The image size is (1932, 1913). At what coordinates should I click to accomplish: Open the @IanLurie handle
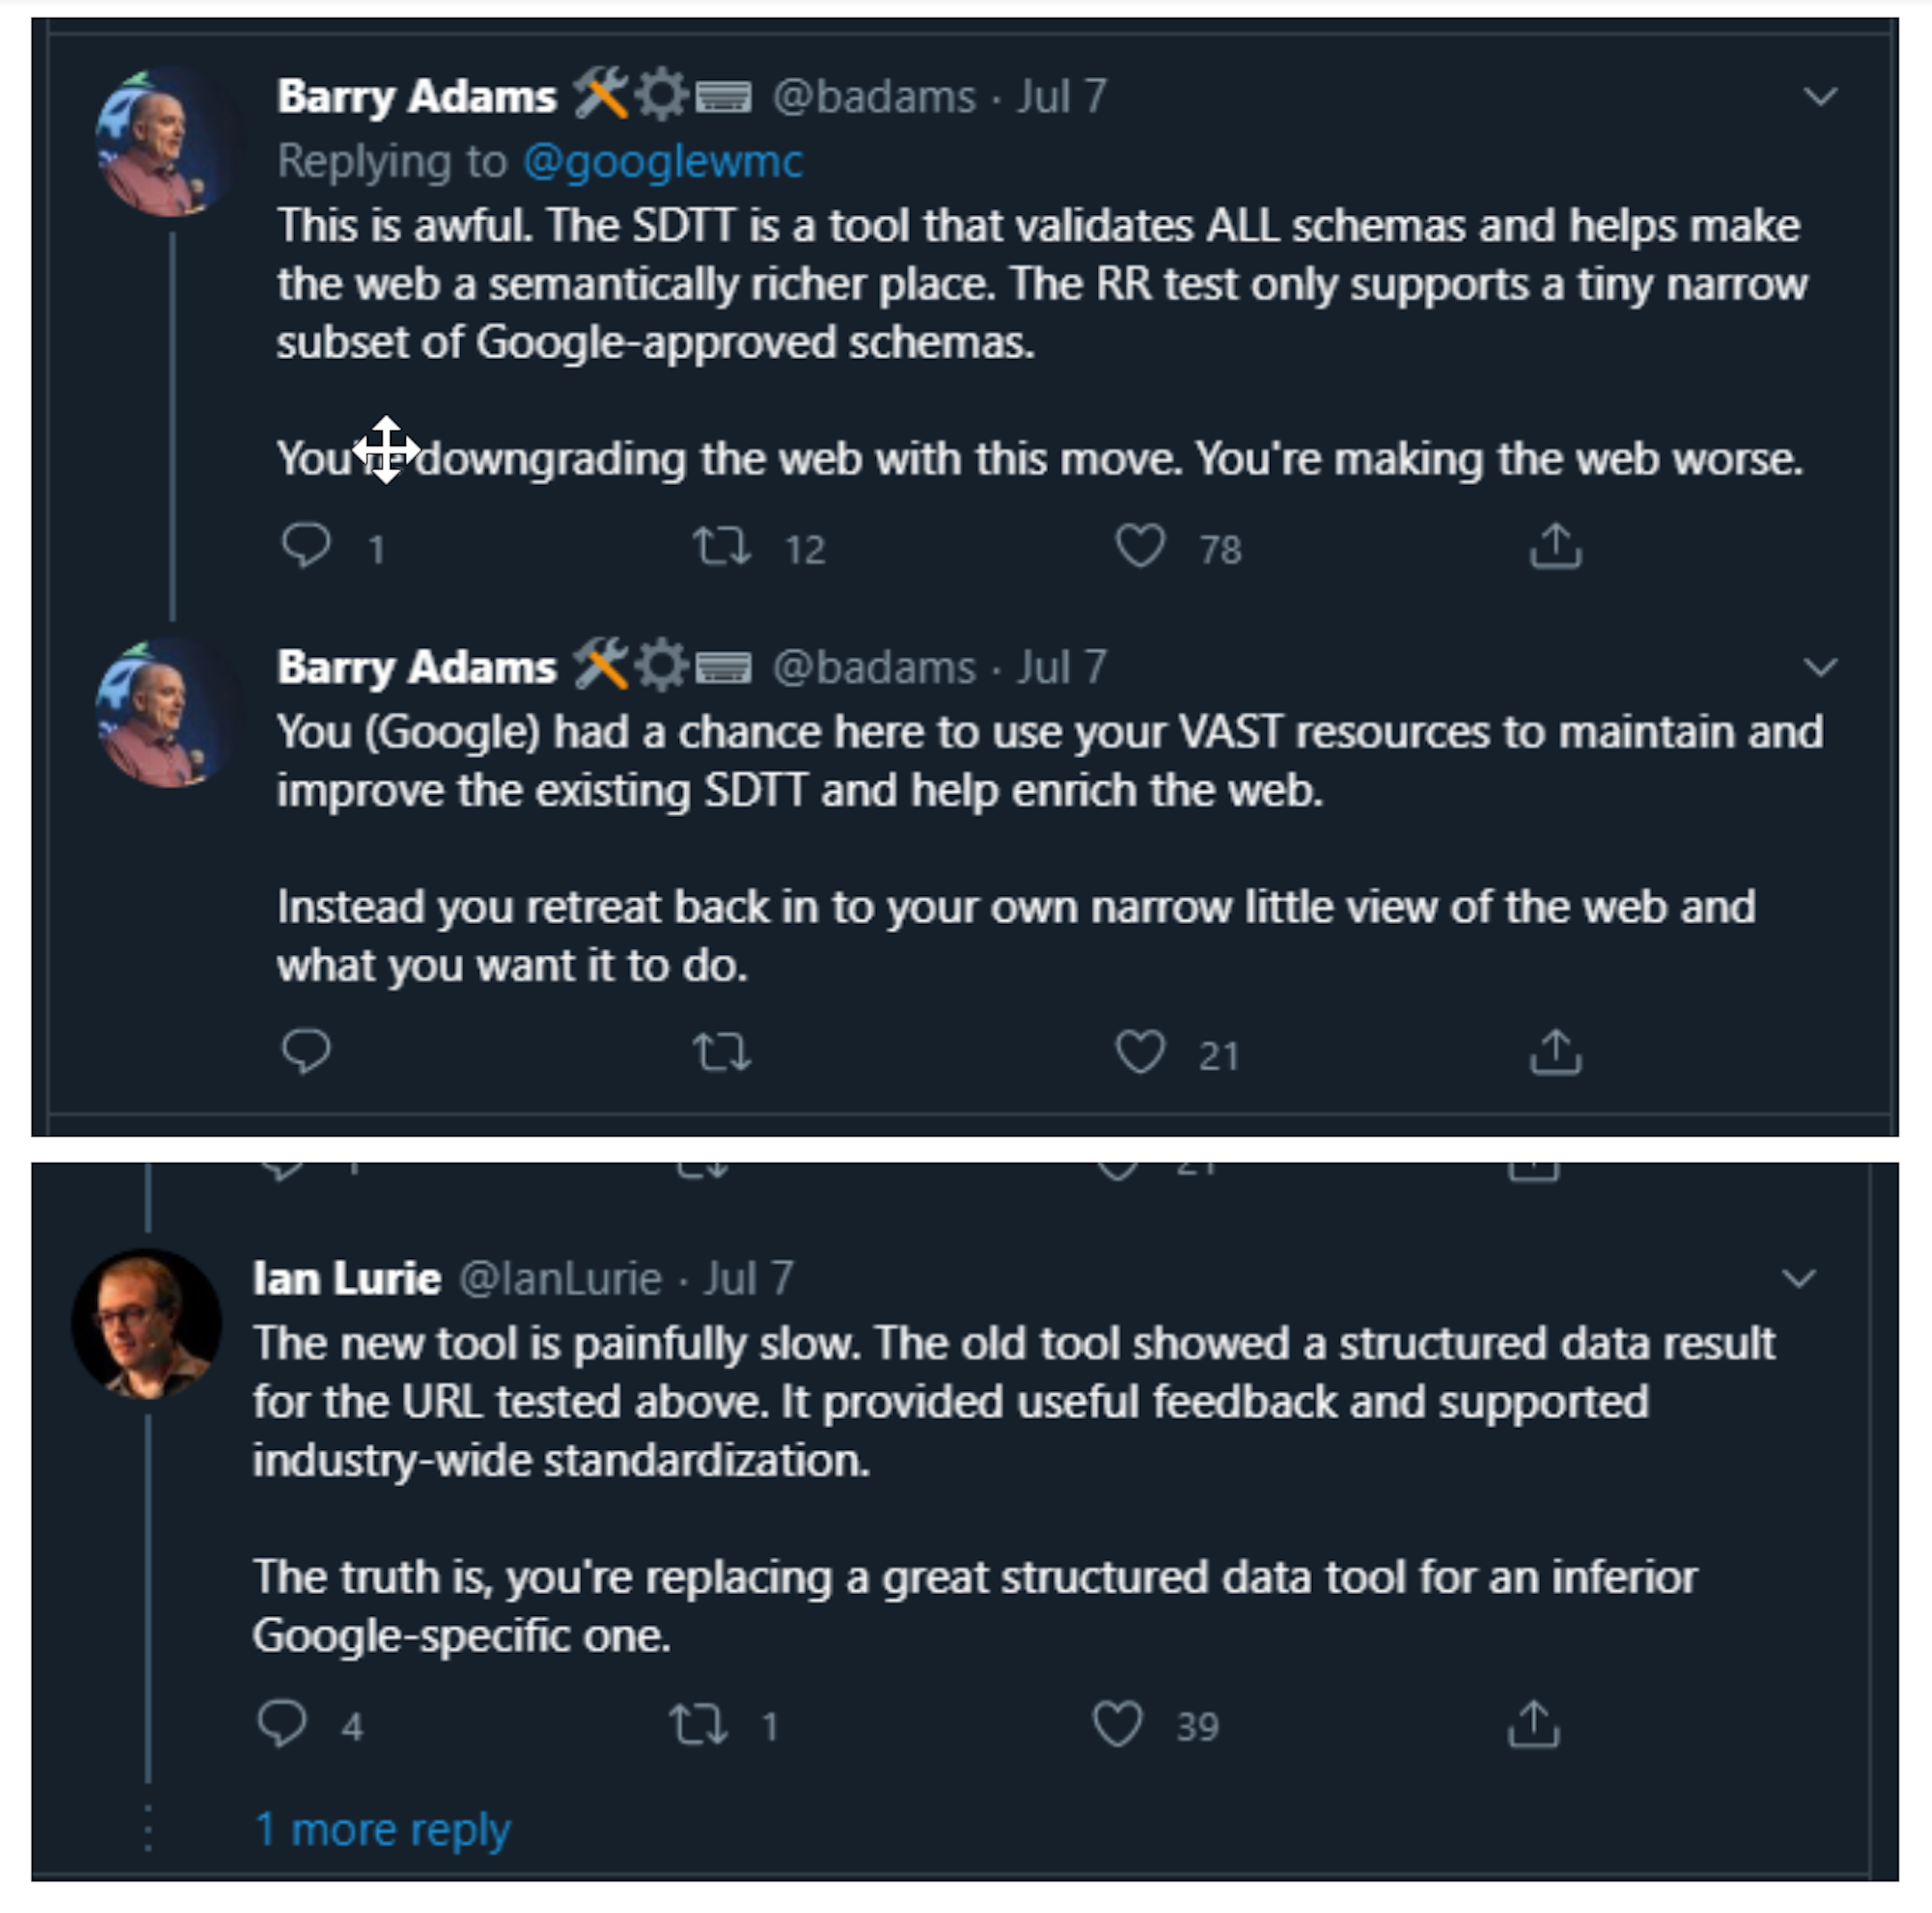click(x=560, y=1278)
